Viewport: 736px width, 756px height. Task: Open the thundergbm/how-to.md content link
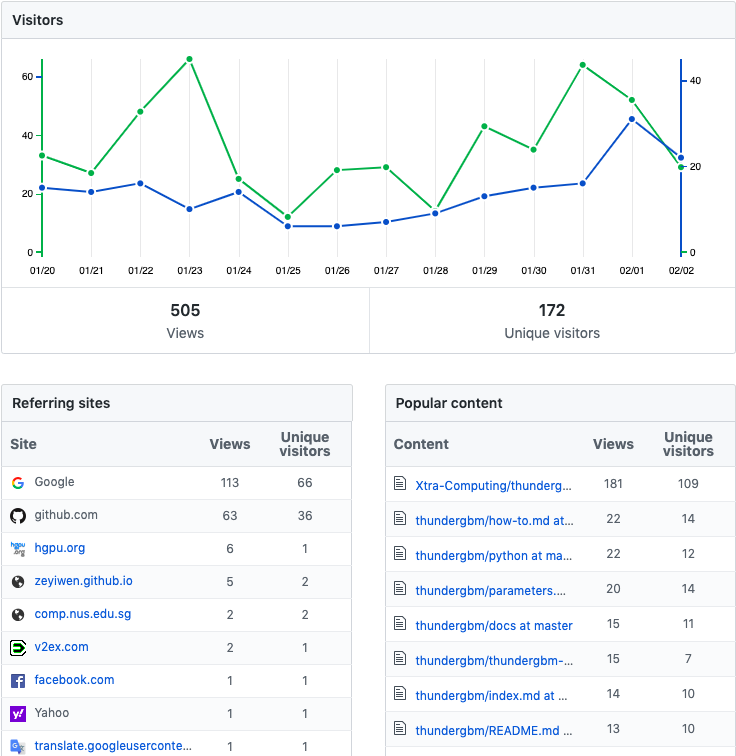pyautogui.click(x=495, y=521)
